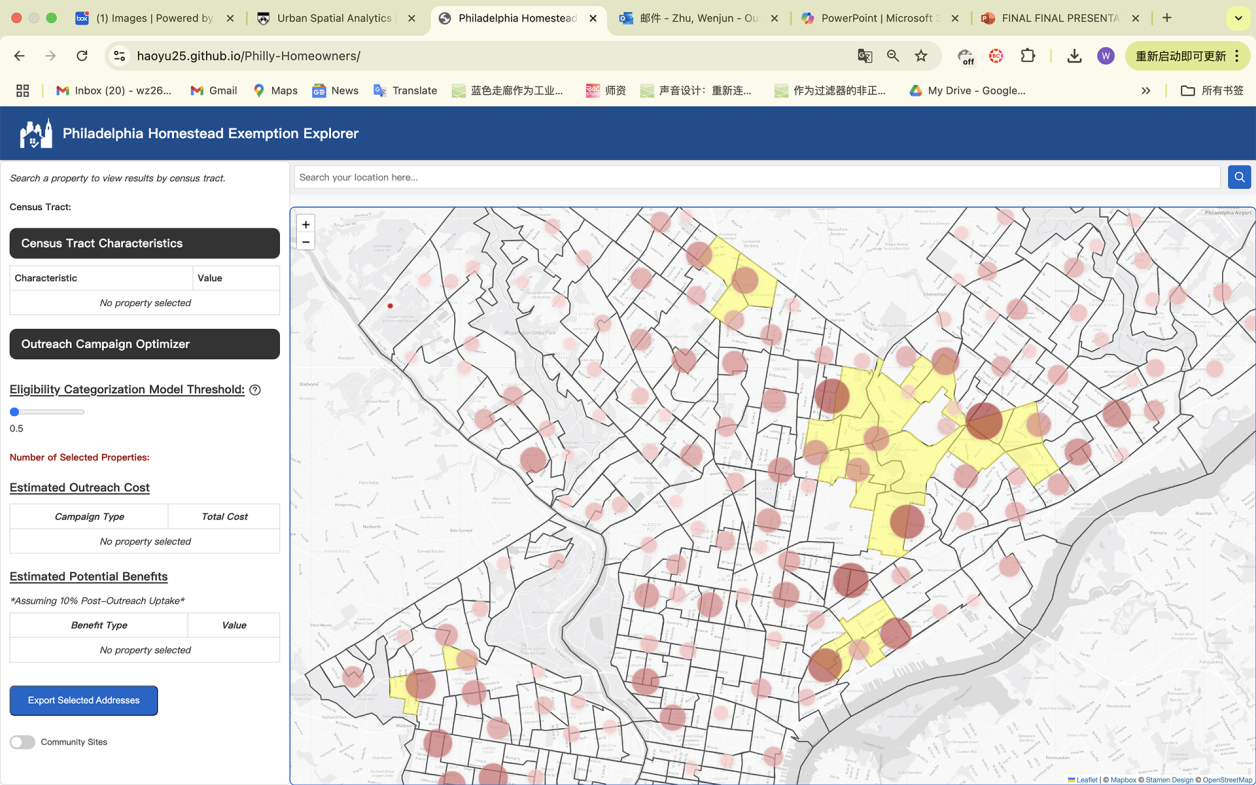Click the search your location field
Viewport: 1256px width, 785px height.
(x=757, y=177)
